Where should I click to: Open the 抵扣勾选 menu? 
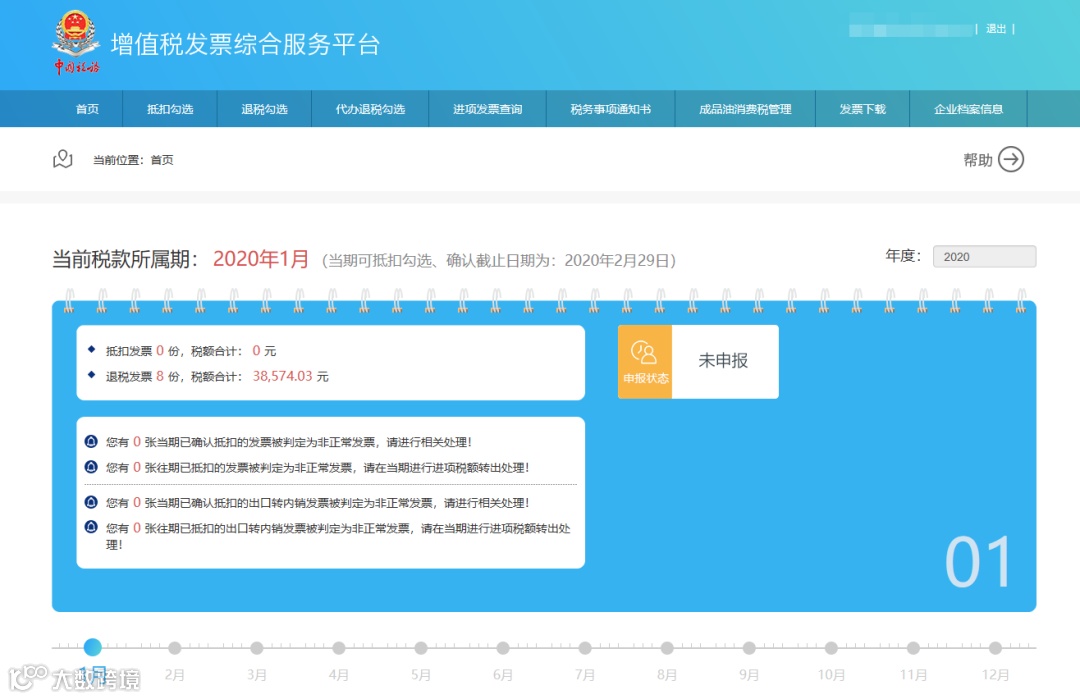tap(170, 109)
